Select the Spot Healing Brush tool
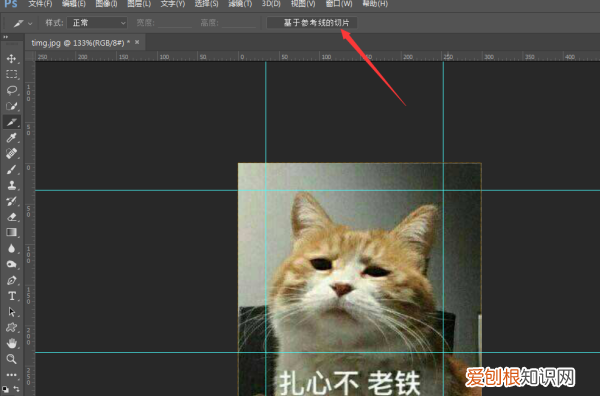 pyautogui.click(x=11, y=153)
